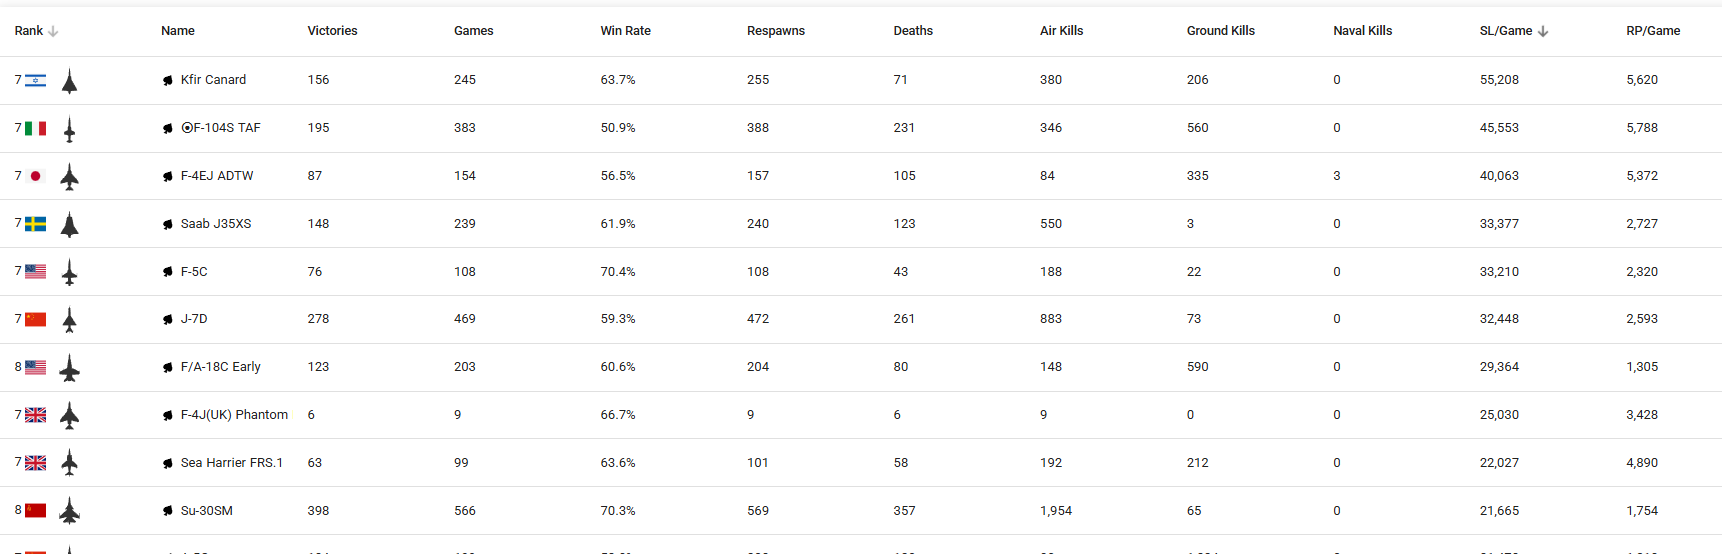Click the Italy flag icon beside F-104S TAF
This screenshot has width=1722, height=554.
click(36, 129)
